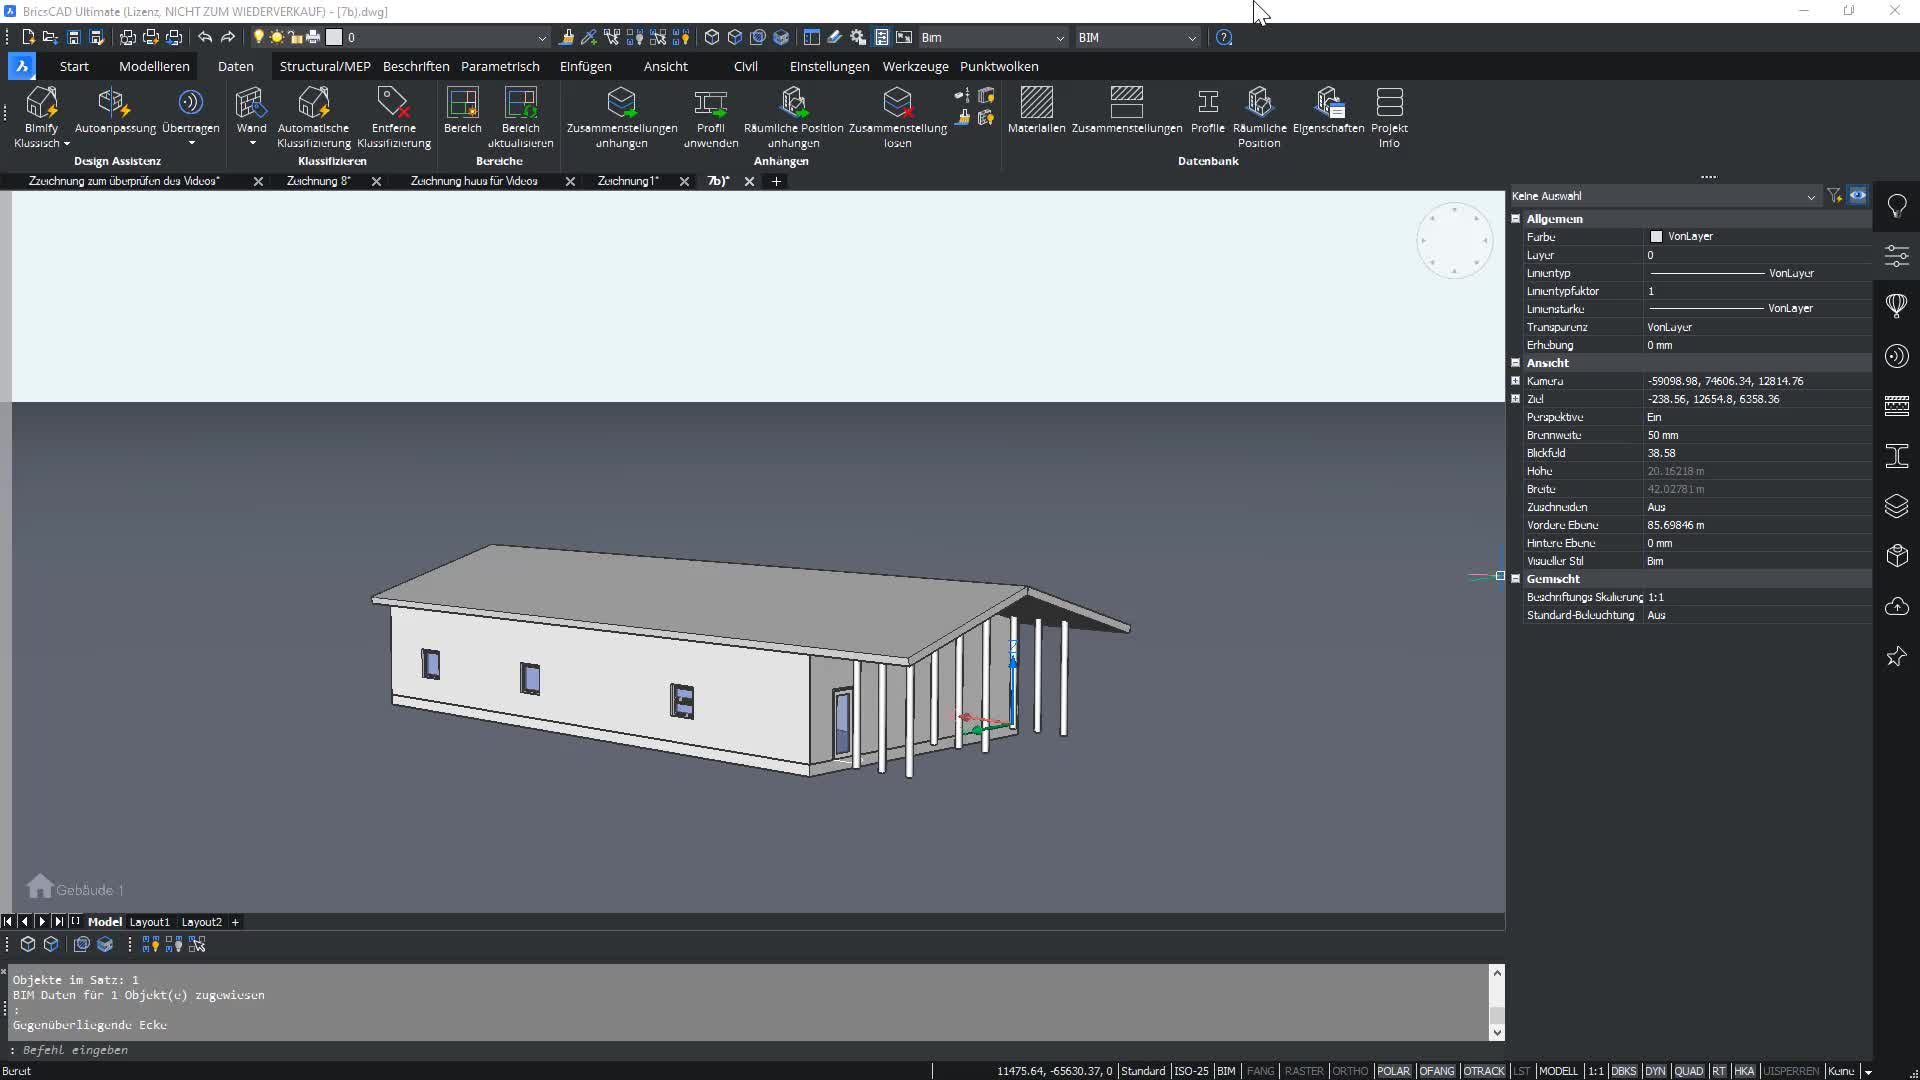The image size is (1920, 1080).
Task: Expand the Kamera property row
Action: pos(1515,380)
